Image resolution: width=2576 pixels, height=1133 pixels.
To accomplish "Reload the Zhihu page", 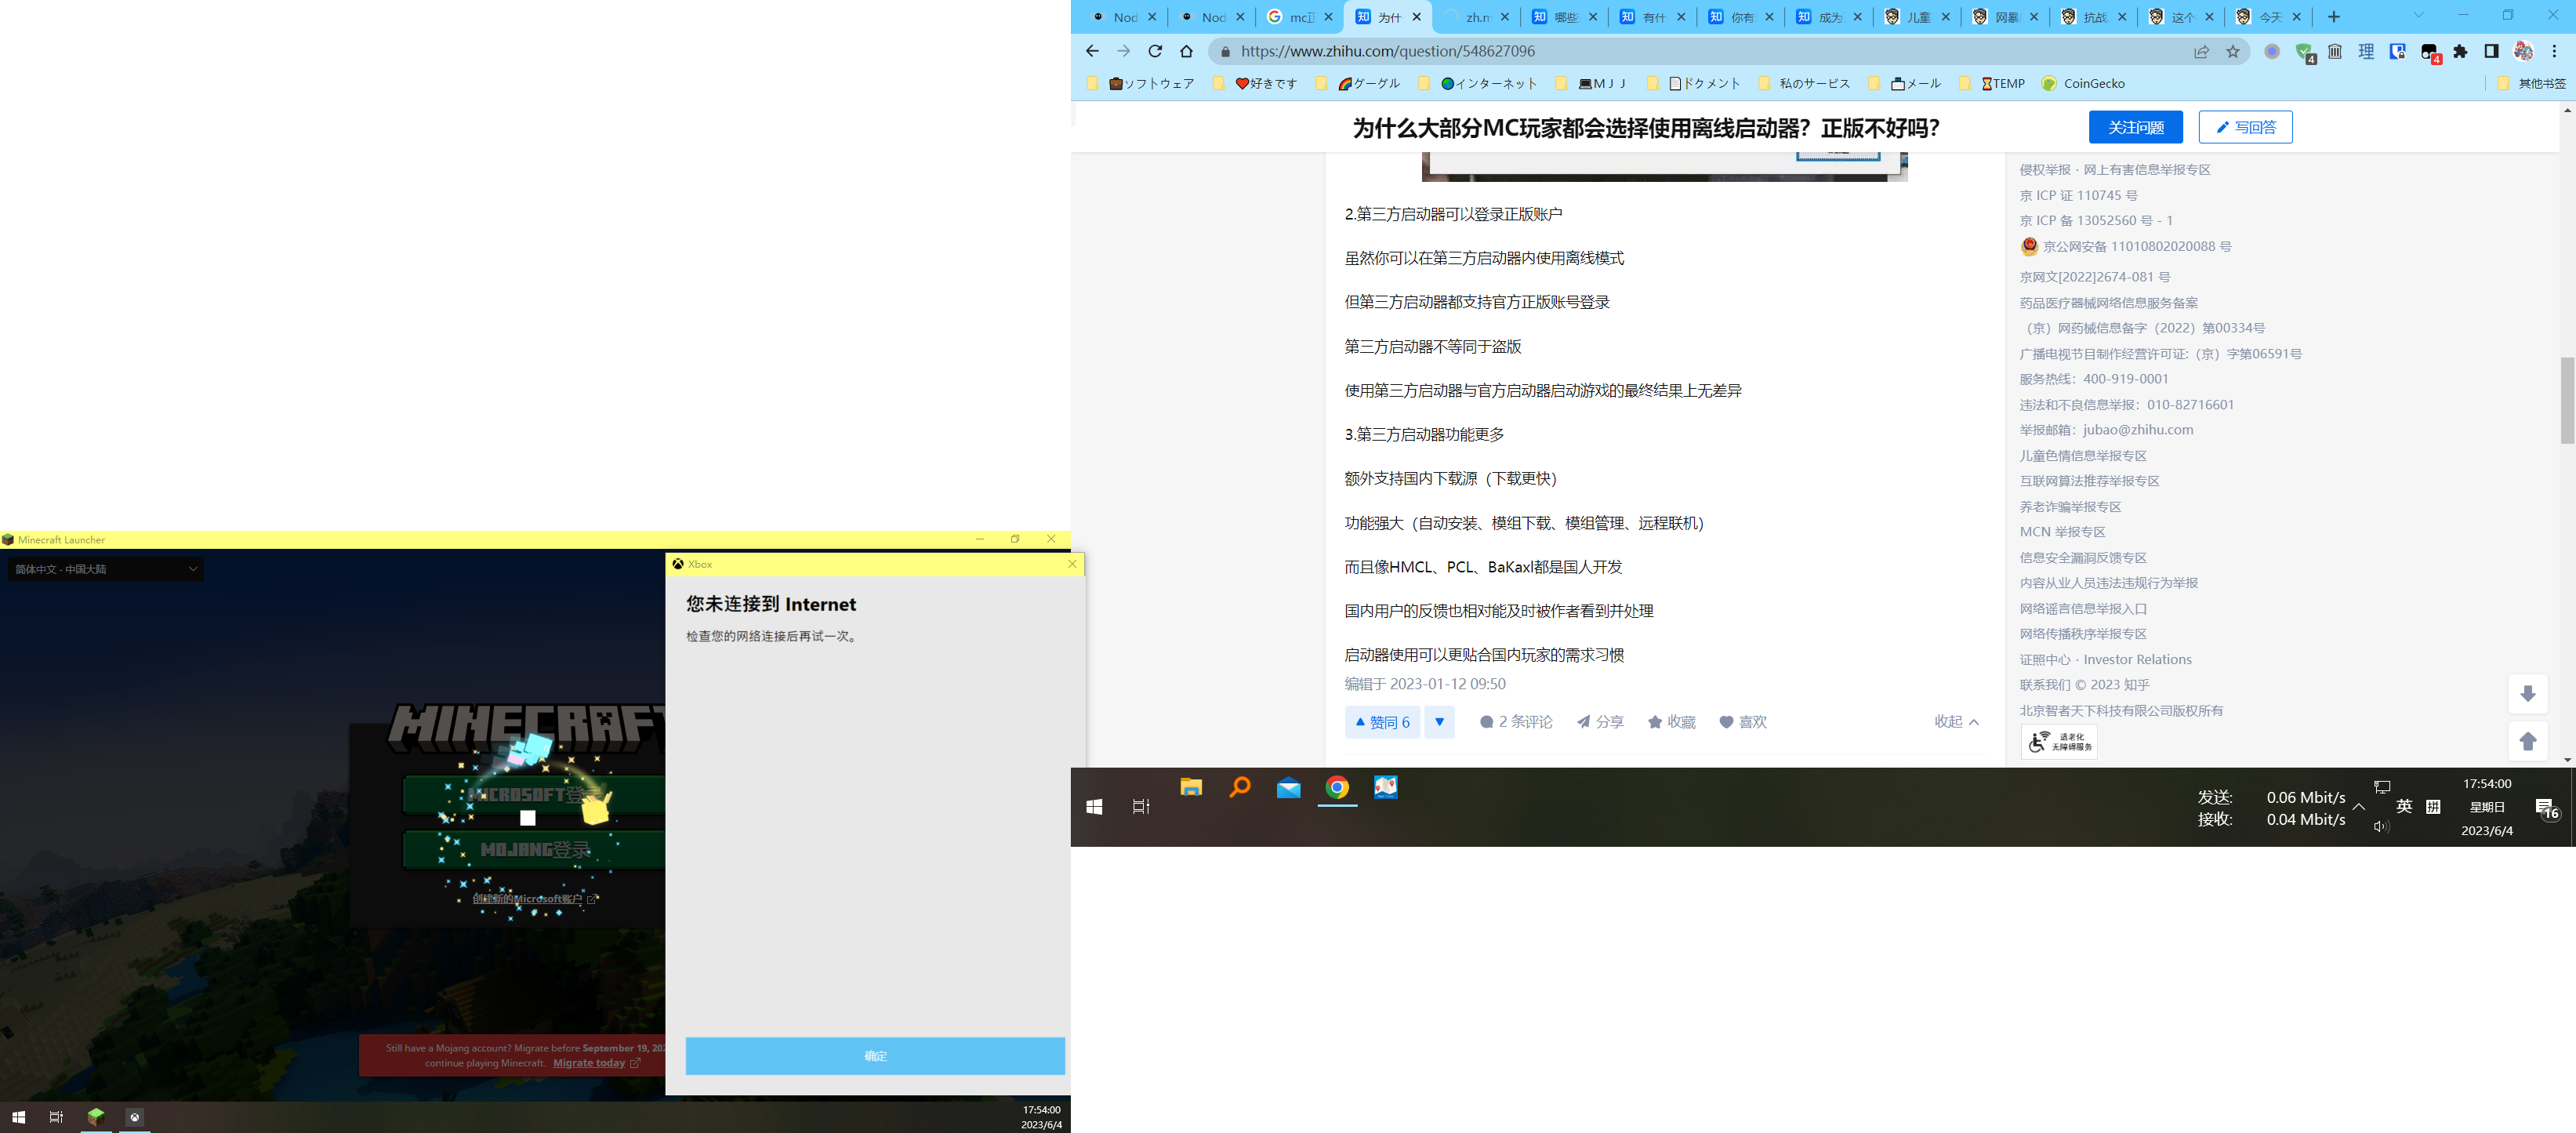I will click(1155, 51).
